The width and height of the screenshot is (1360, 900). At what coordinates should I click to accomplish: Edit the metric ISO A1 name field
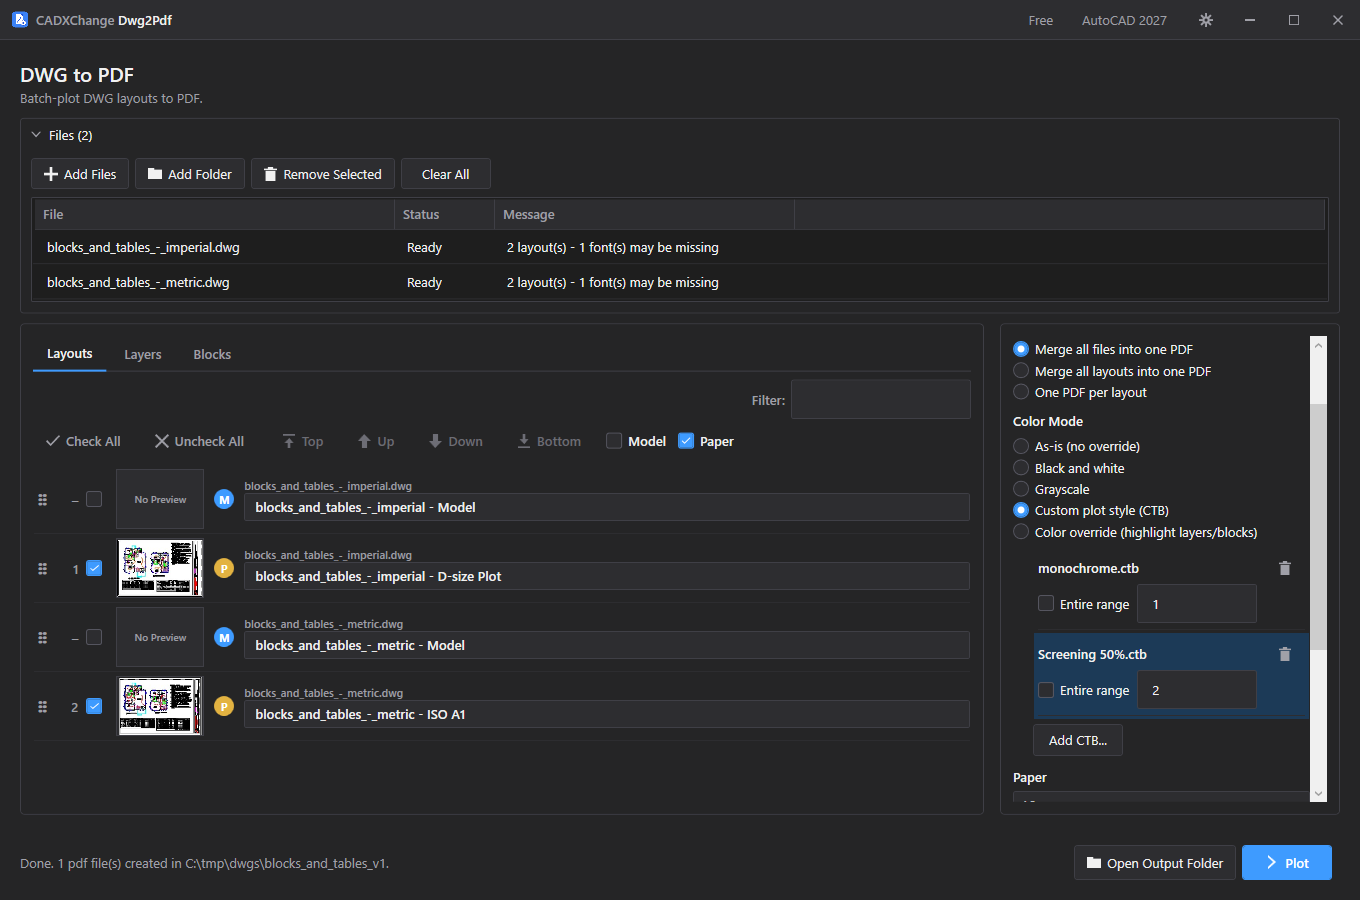[x=607, y=714]
